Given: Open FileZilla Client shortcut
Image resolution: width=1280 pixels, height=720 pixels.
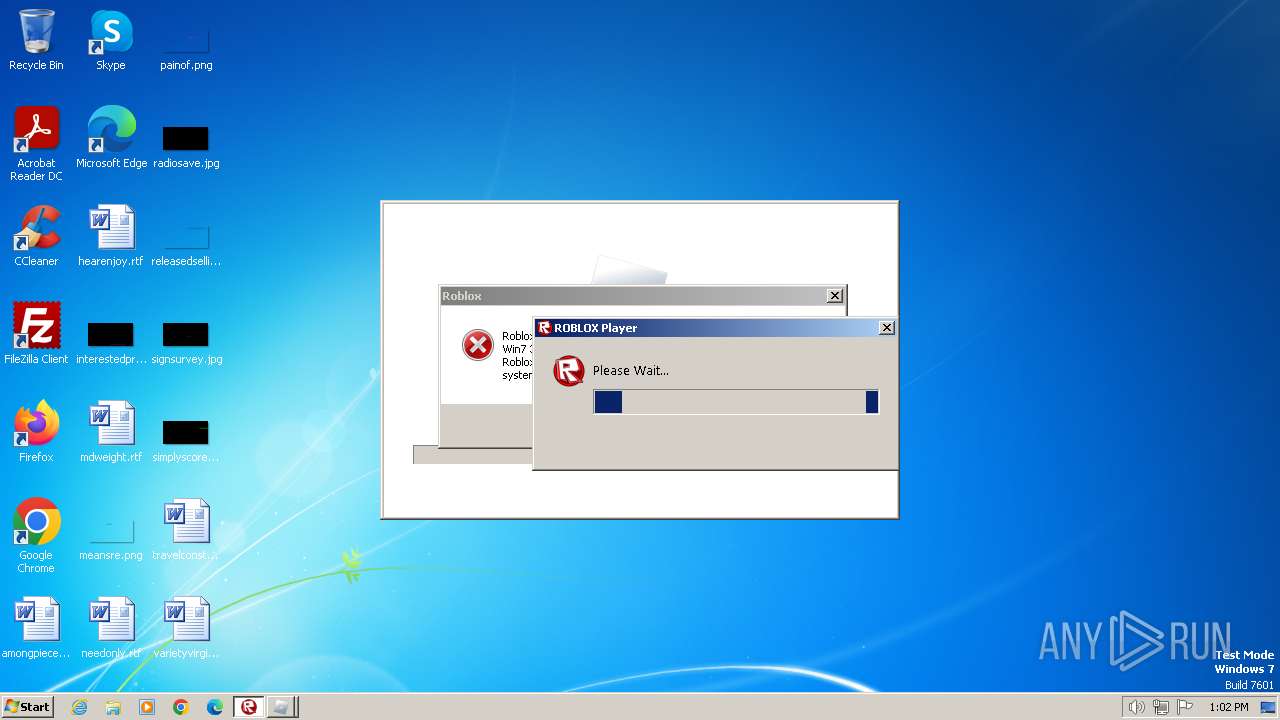Looking at the screenshot, I should tap(36, 334).
